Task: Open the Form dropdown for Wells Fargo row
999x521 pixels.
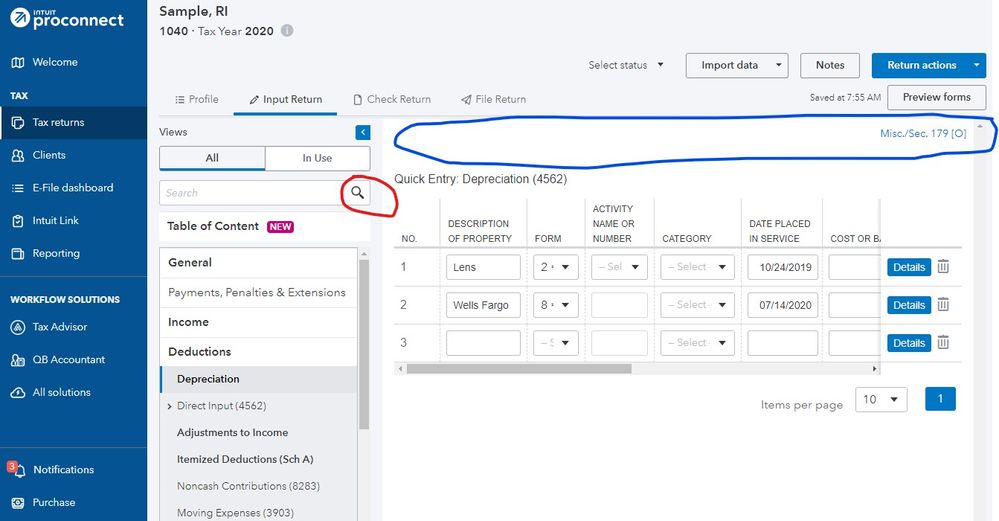Action: tap(556, 305)
